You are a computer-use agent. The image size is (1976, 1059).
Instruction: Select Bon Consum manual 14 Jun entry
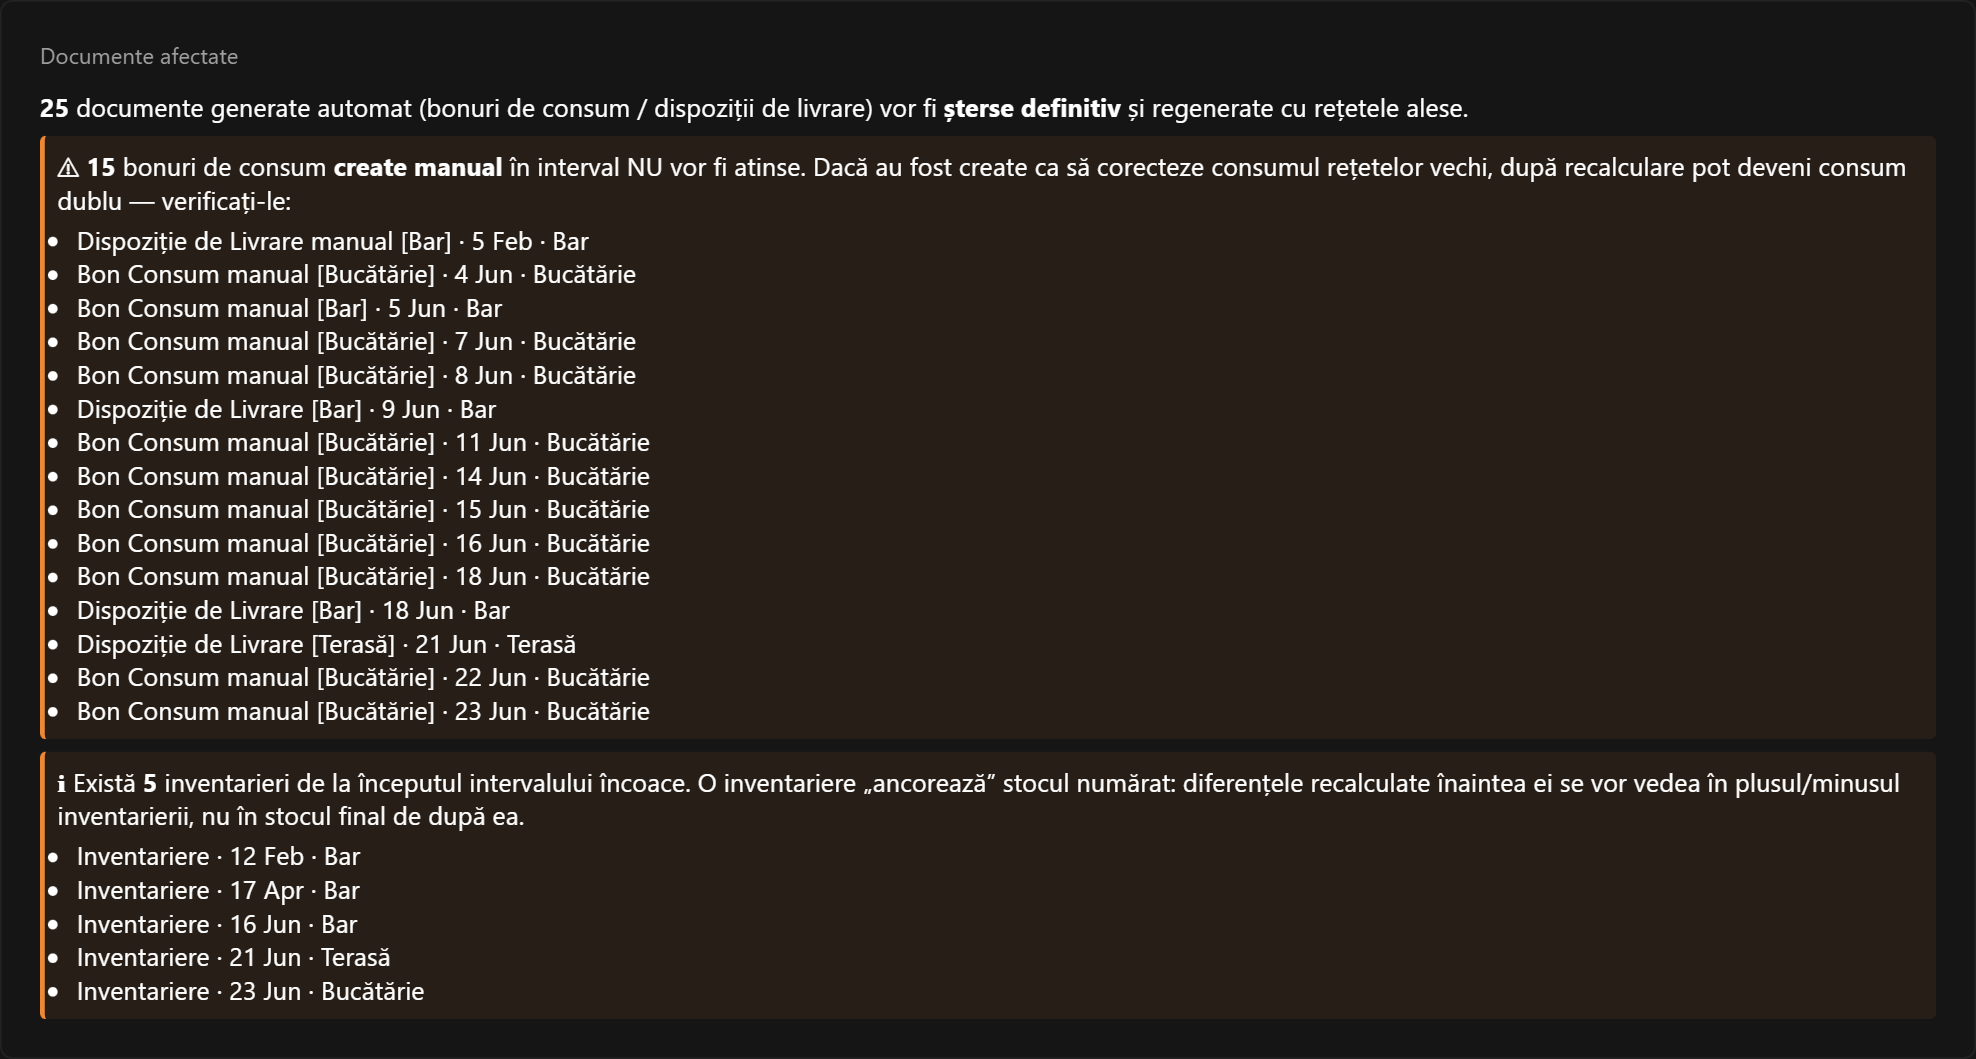(x=363, y=476)
